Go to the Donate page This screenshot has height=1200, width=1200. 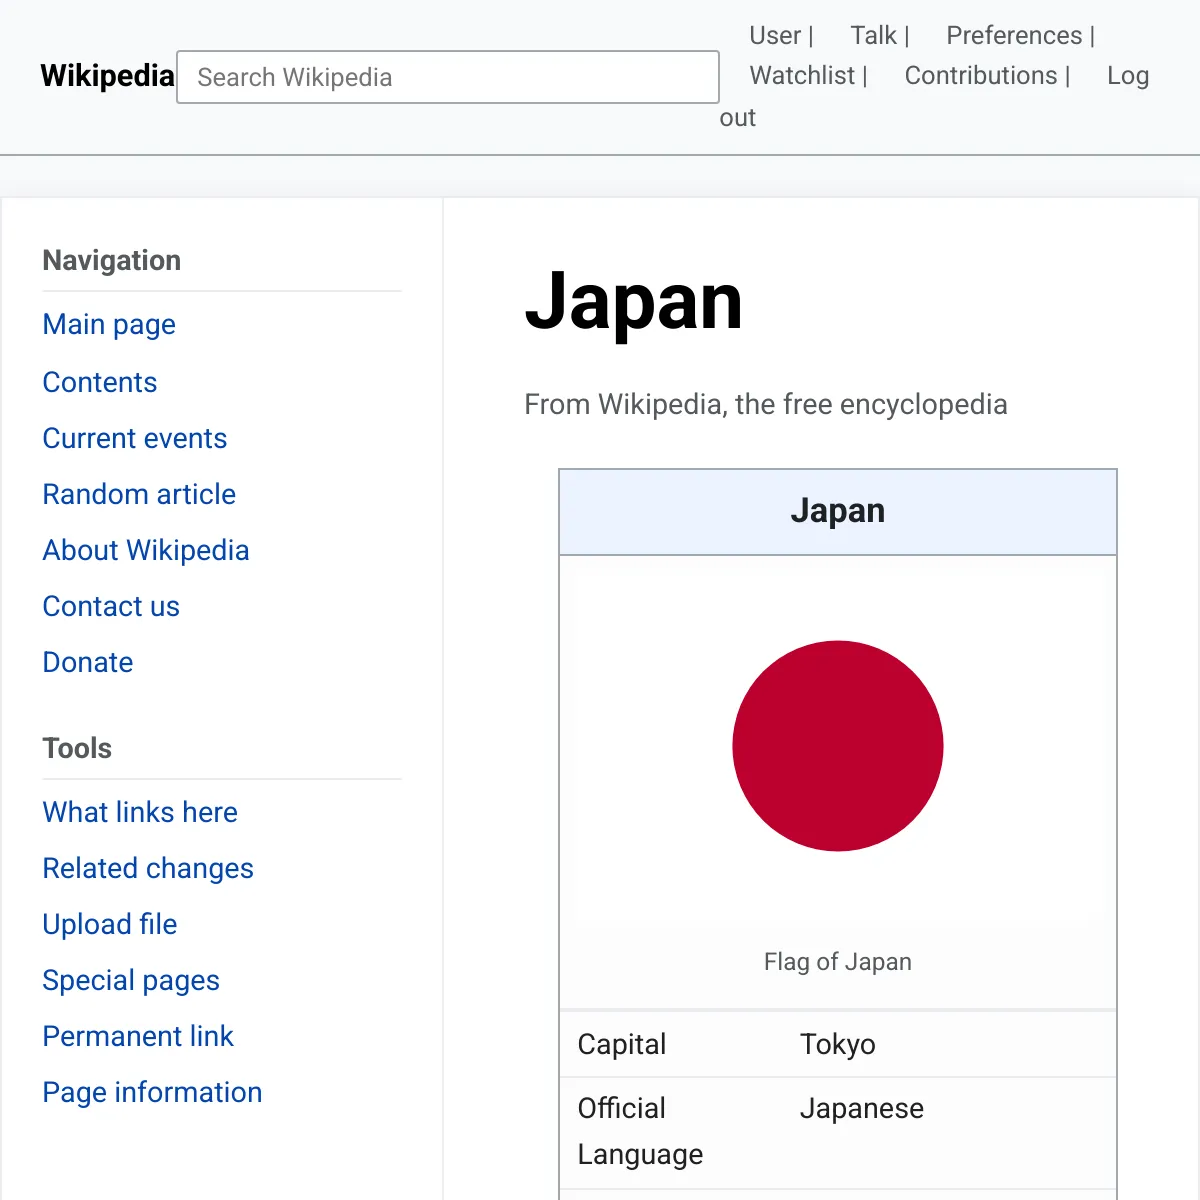87,662
